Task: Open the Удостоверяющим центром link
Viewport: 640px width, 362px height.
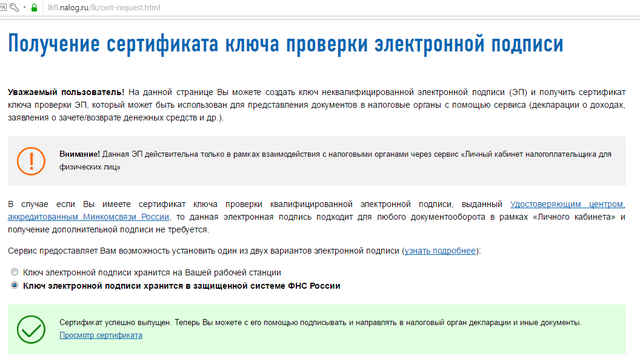Action: [568, 204]
